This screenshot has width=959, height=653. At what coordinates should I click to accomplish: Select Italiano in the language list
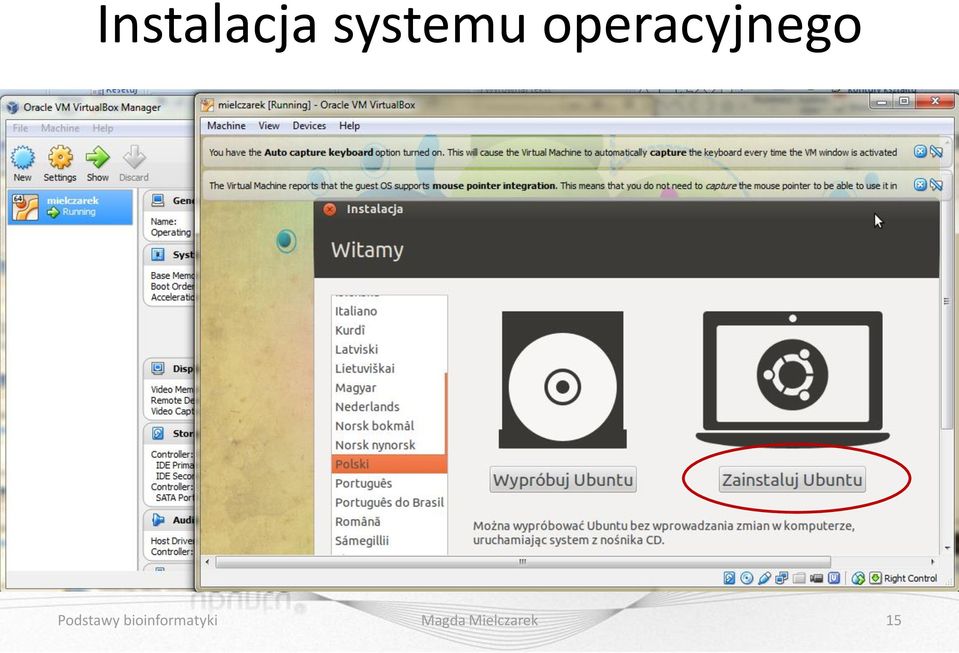point(389,311)
